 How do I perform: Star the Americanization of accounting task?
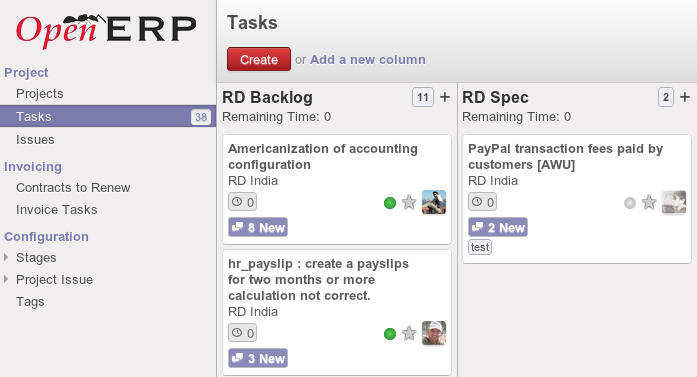pyautogui.click(x=409, y=203)
